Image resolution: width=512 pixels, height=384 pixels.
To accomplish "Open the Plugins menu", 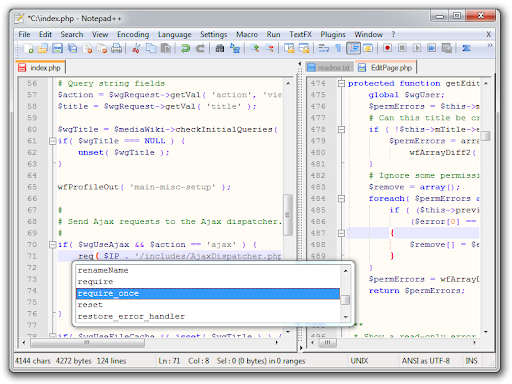I will (333, 34).
